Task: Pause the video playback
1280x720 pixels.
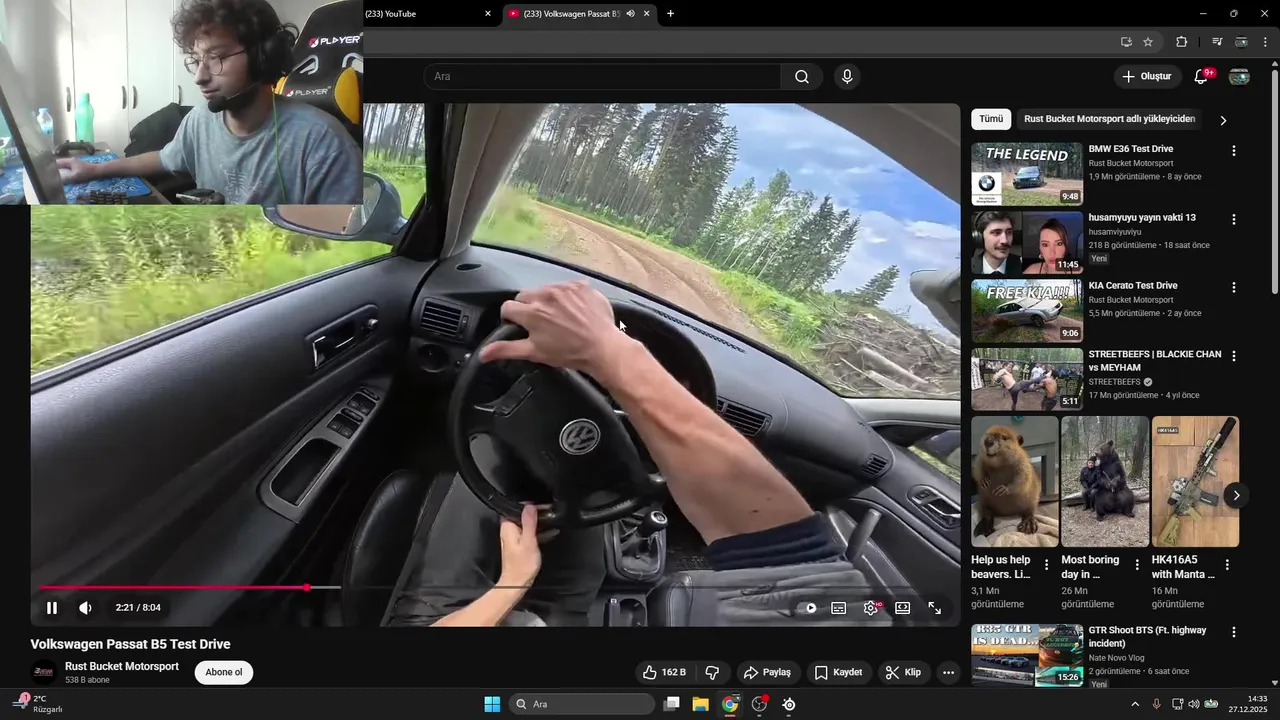Action: point(52,607)
